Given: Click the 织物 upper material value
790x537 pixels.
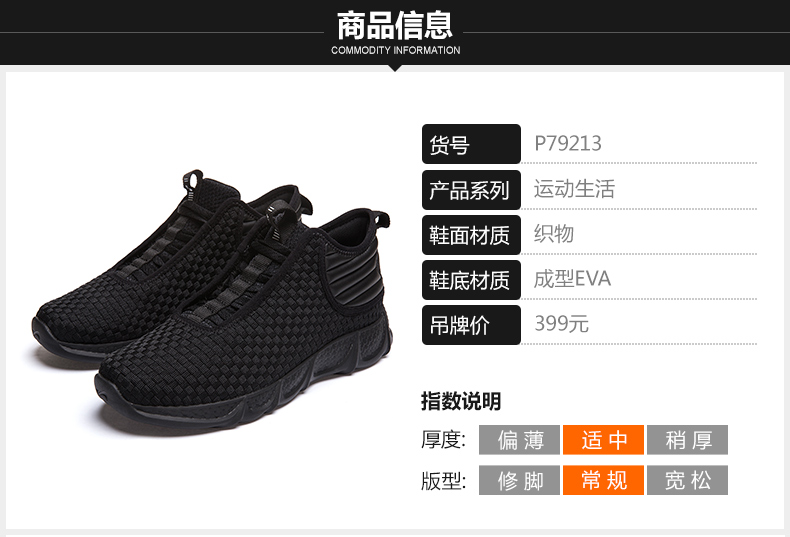Looking at the screenshot, I should pyautogui.click(x=554, y=234).
